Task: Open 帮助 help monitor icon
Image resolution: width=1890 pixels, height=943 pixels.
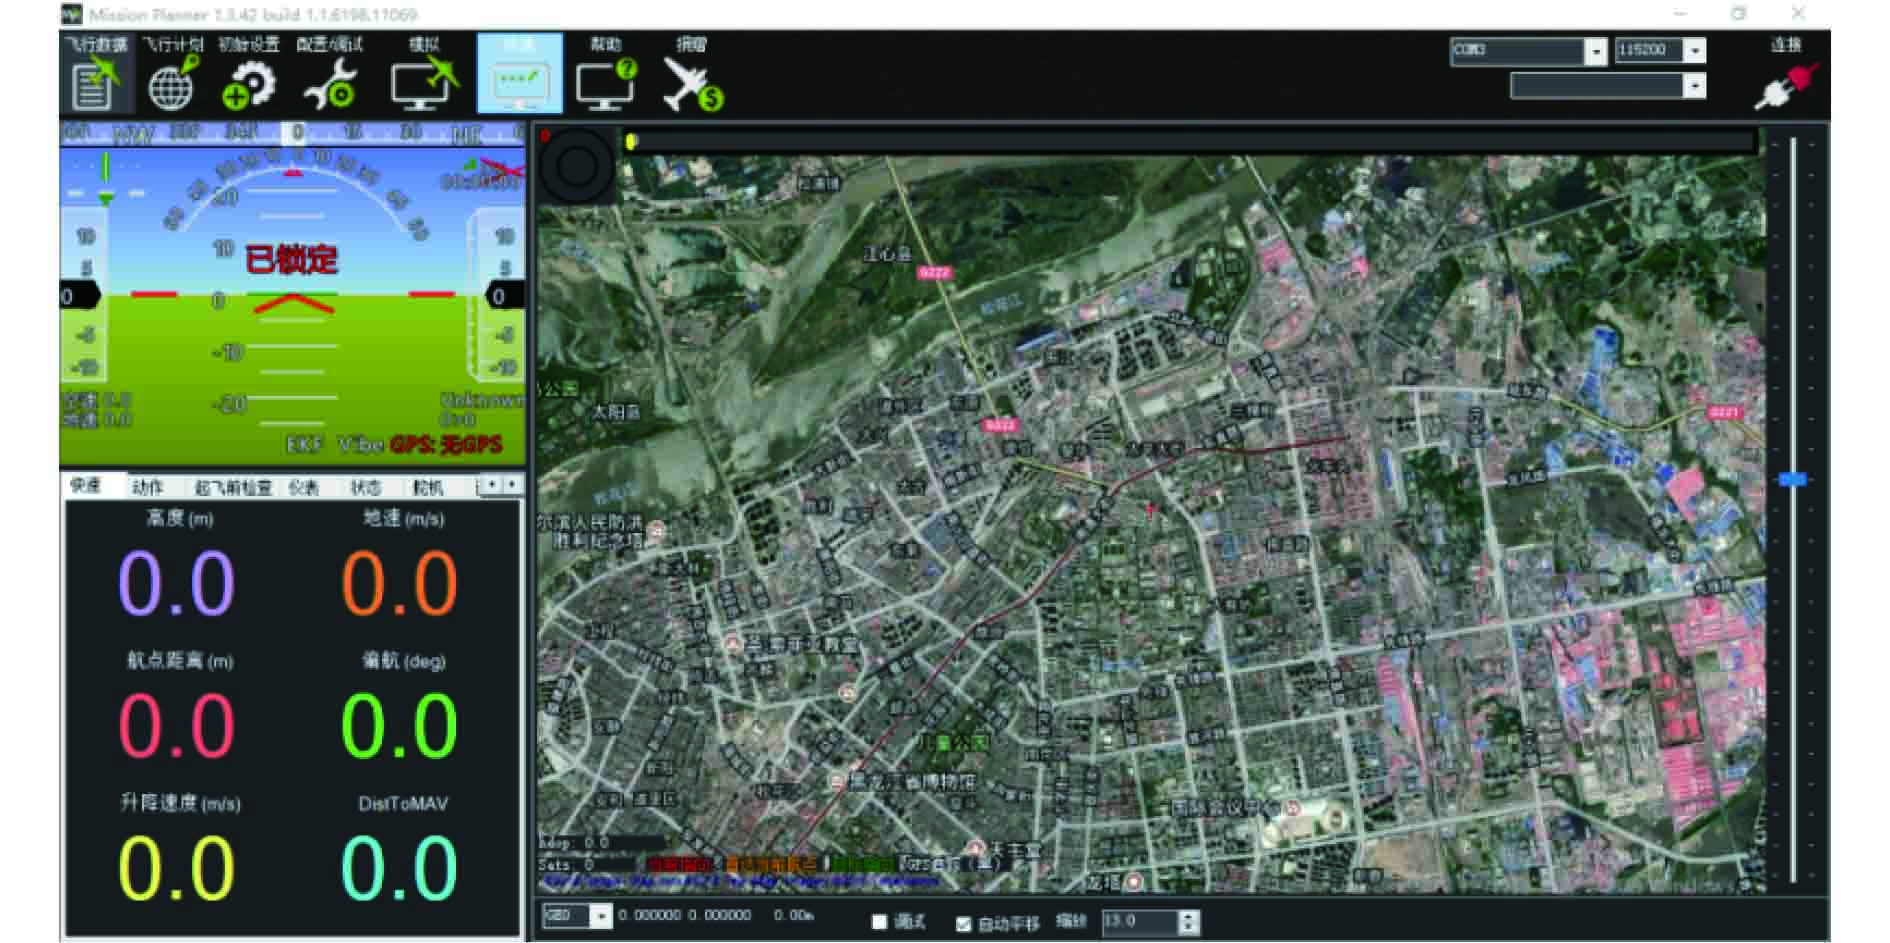Action: coord(605,78)
